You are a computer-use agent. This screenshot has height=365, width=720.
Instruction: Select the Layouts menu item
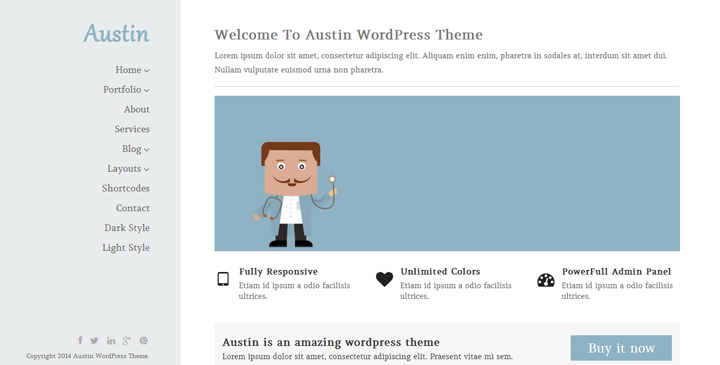click(x=124, y=168)
